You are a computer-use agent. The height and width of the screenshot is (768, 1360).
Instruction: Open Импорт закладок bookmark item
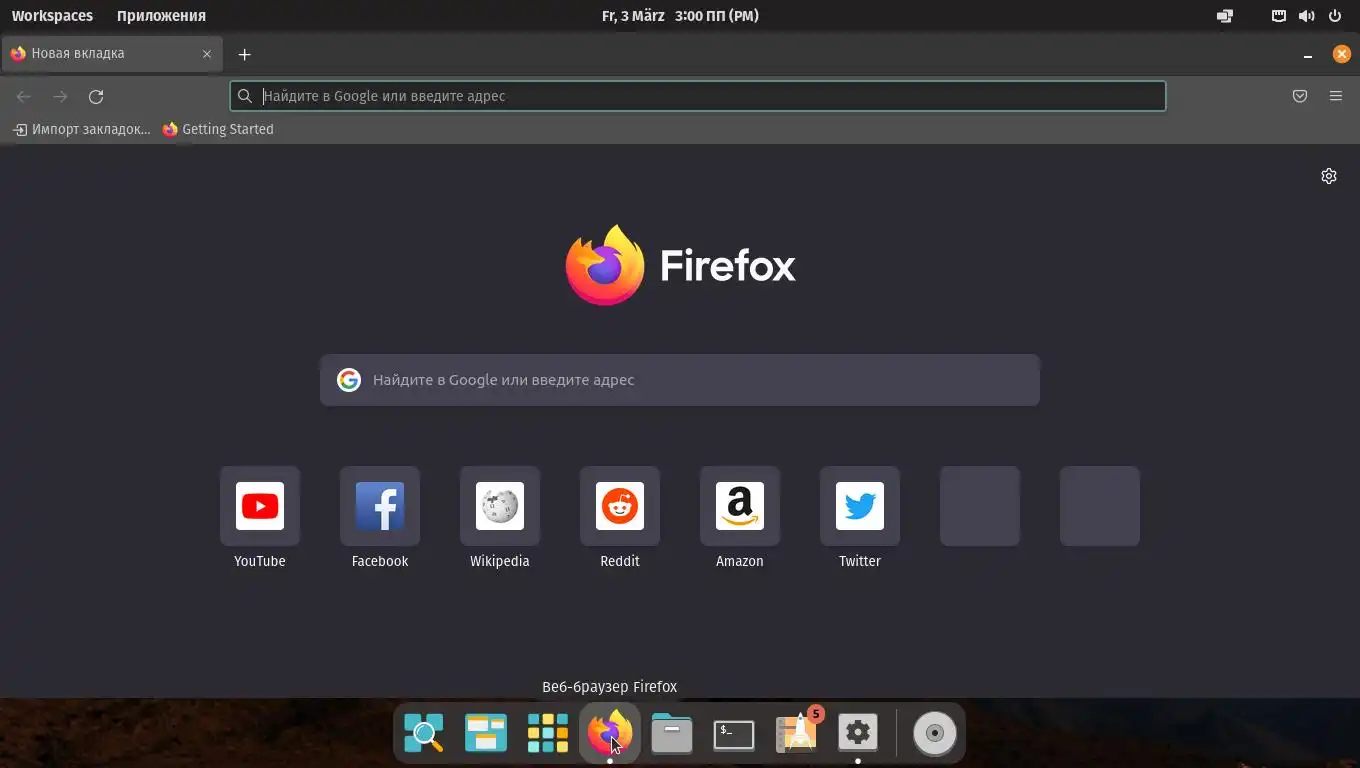81,129
